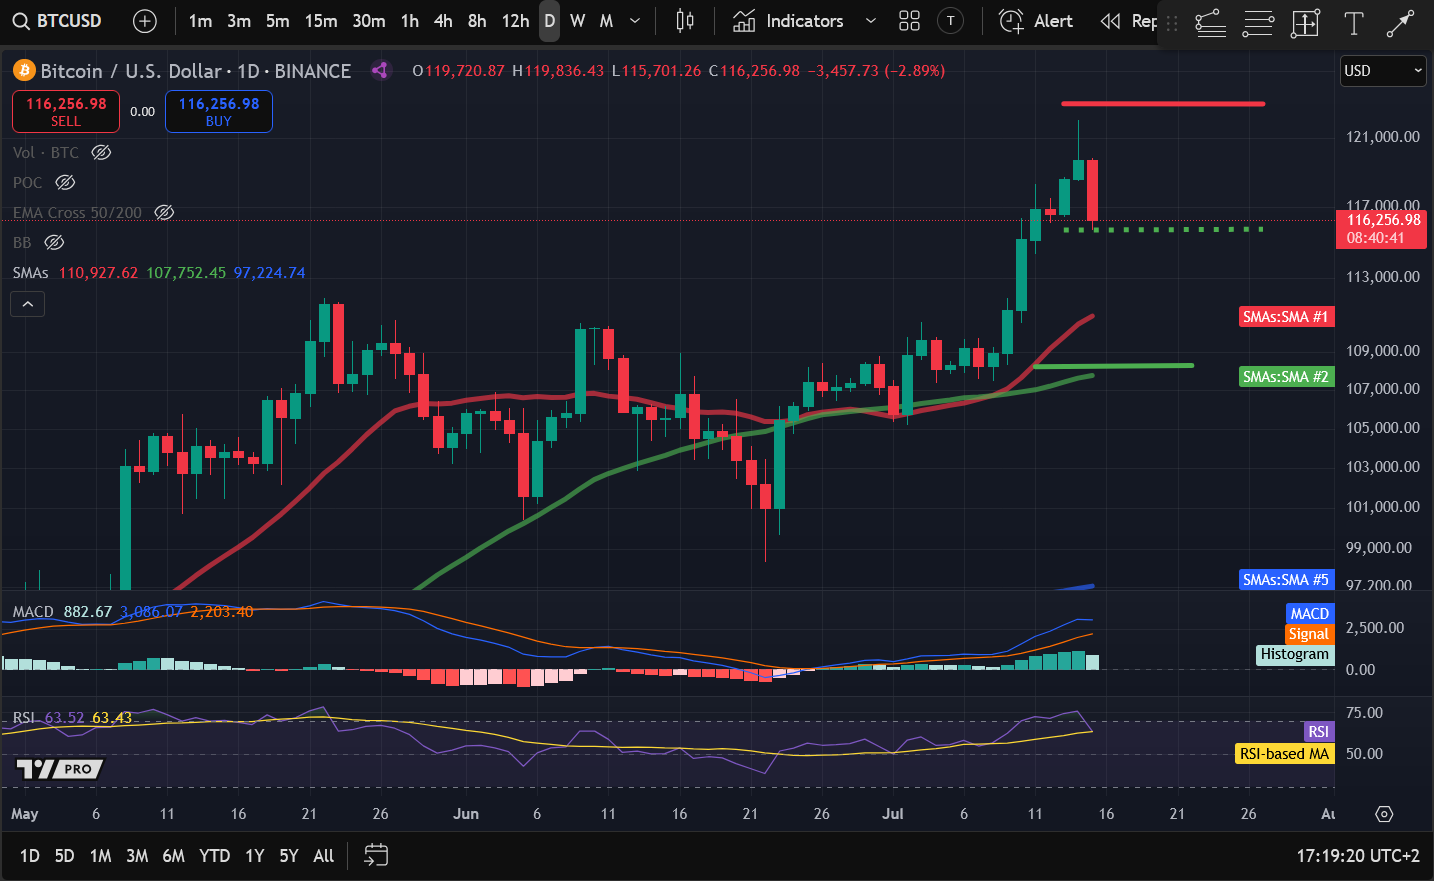The width and height of the screenshot is (1434, 881).
Task: Set the chart interval to 4h
Action: 443,21
